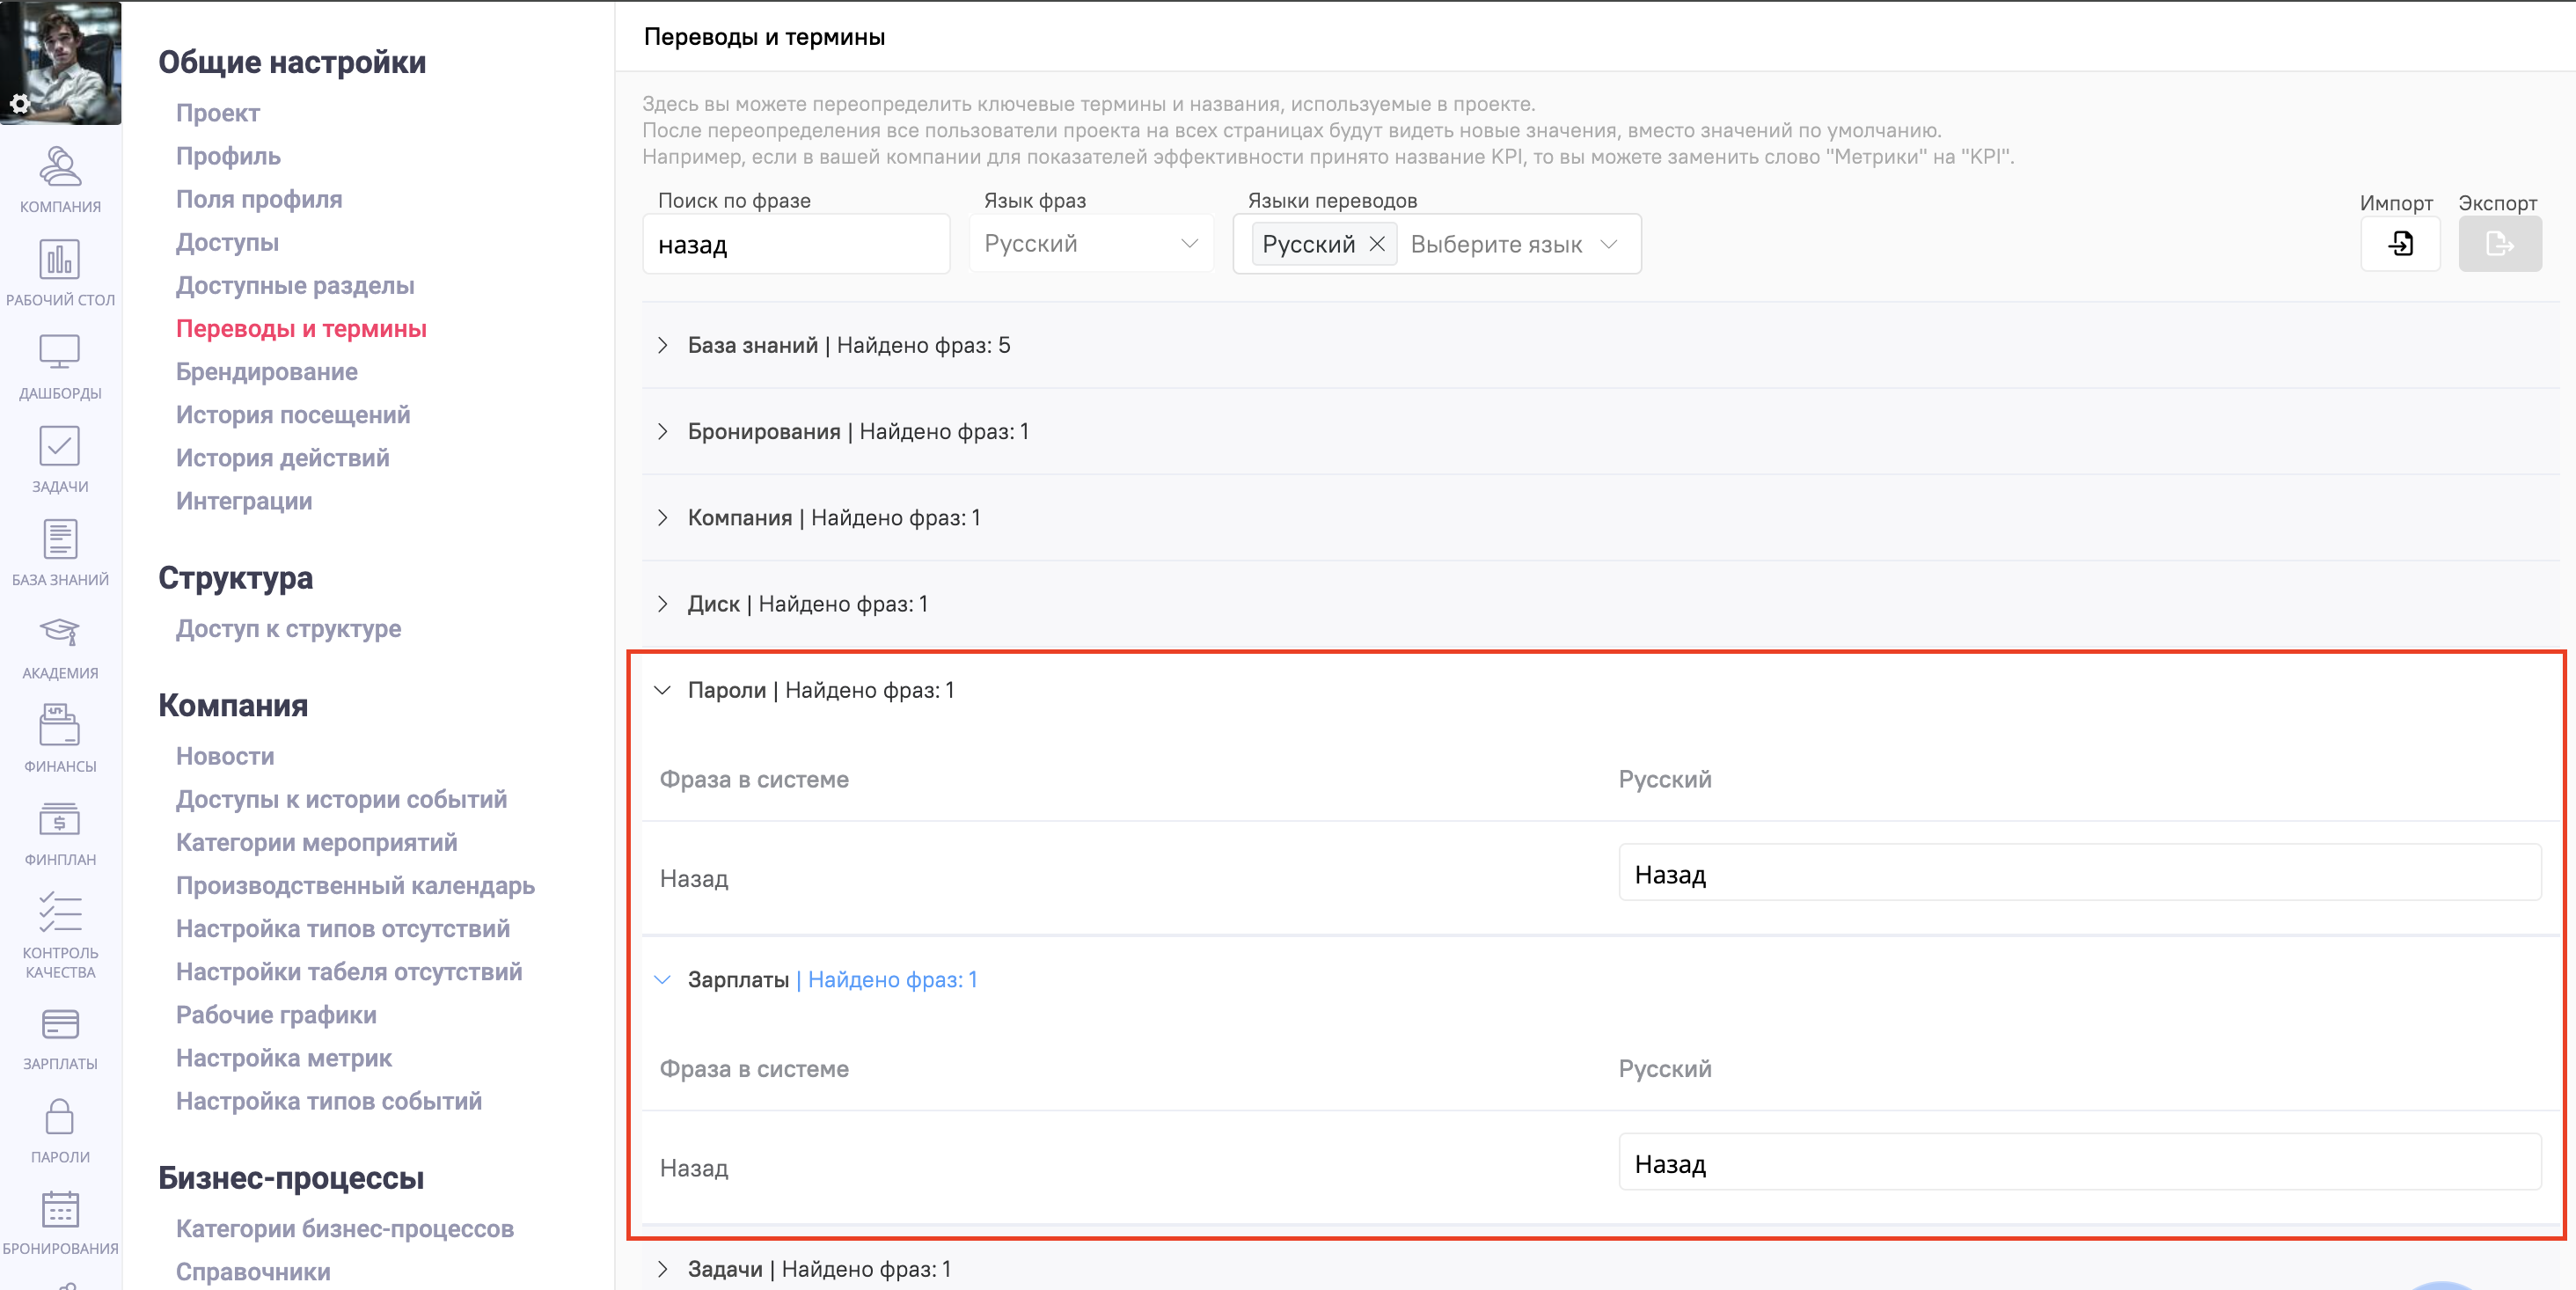Image resolution: width=2576 pixels, height=1290 pixels.
Task: Open the Пароли lock icon
Action: coord(60,1117)
